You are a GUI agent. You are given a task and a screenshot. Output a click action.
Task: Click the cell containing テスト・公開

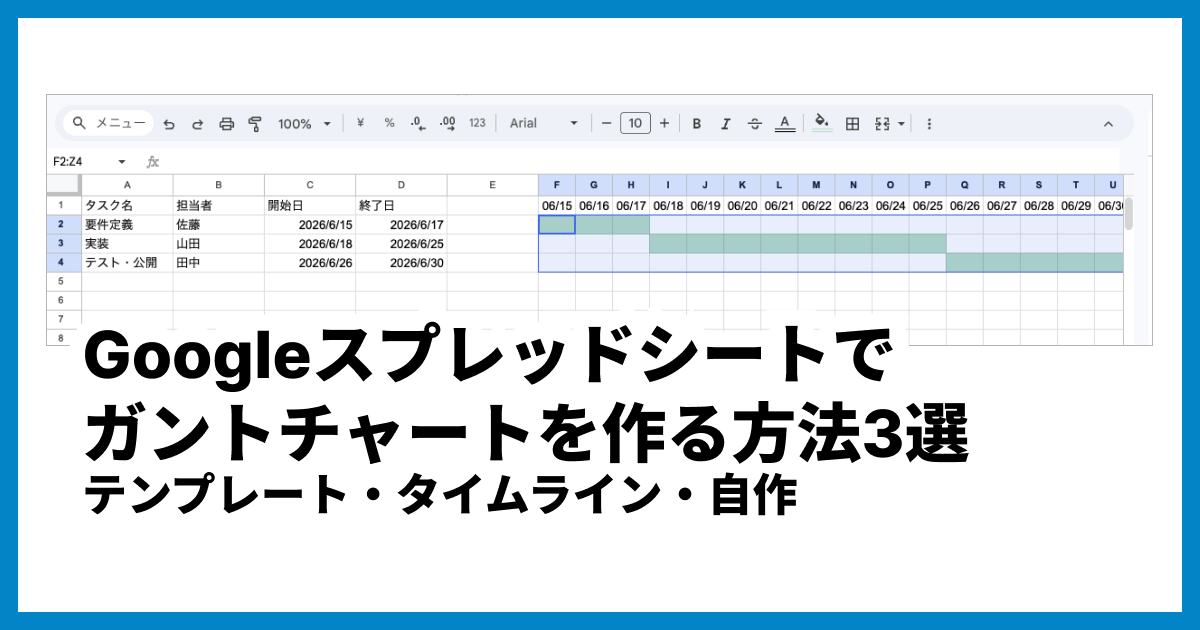point(127,262)
